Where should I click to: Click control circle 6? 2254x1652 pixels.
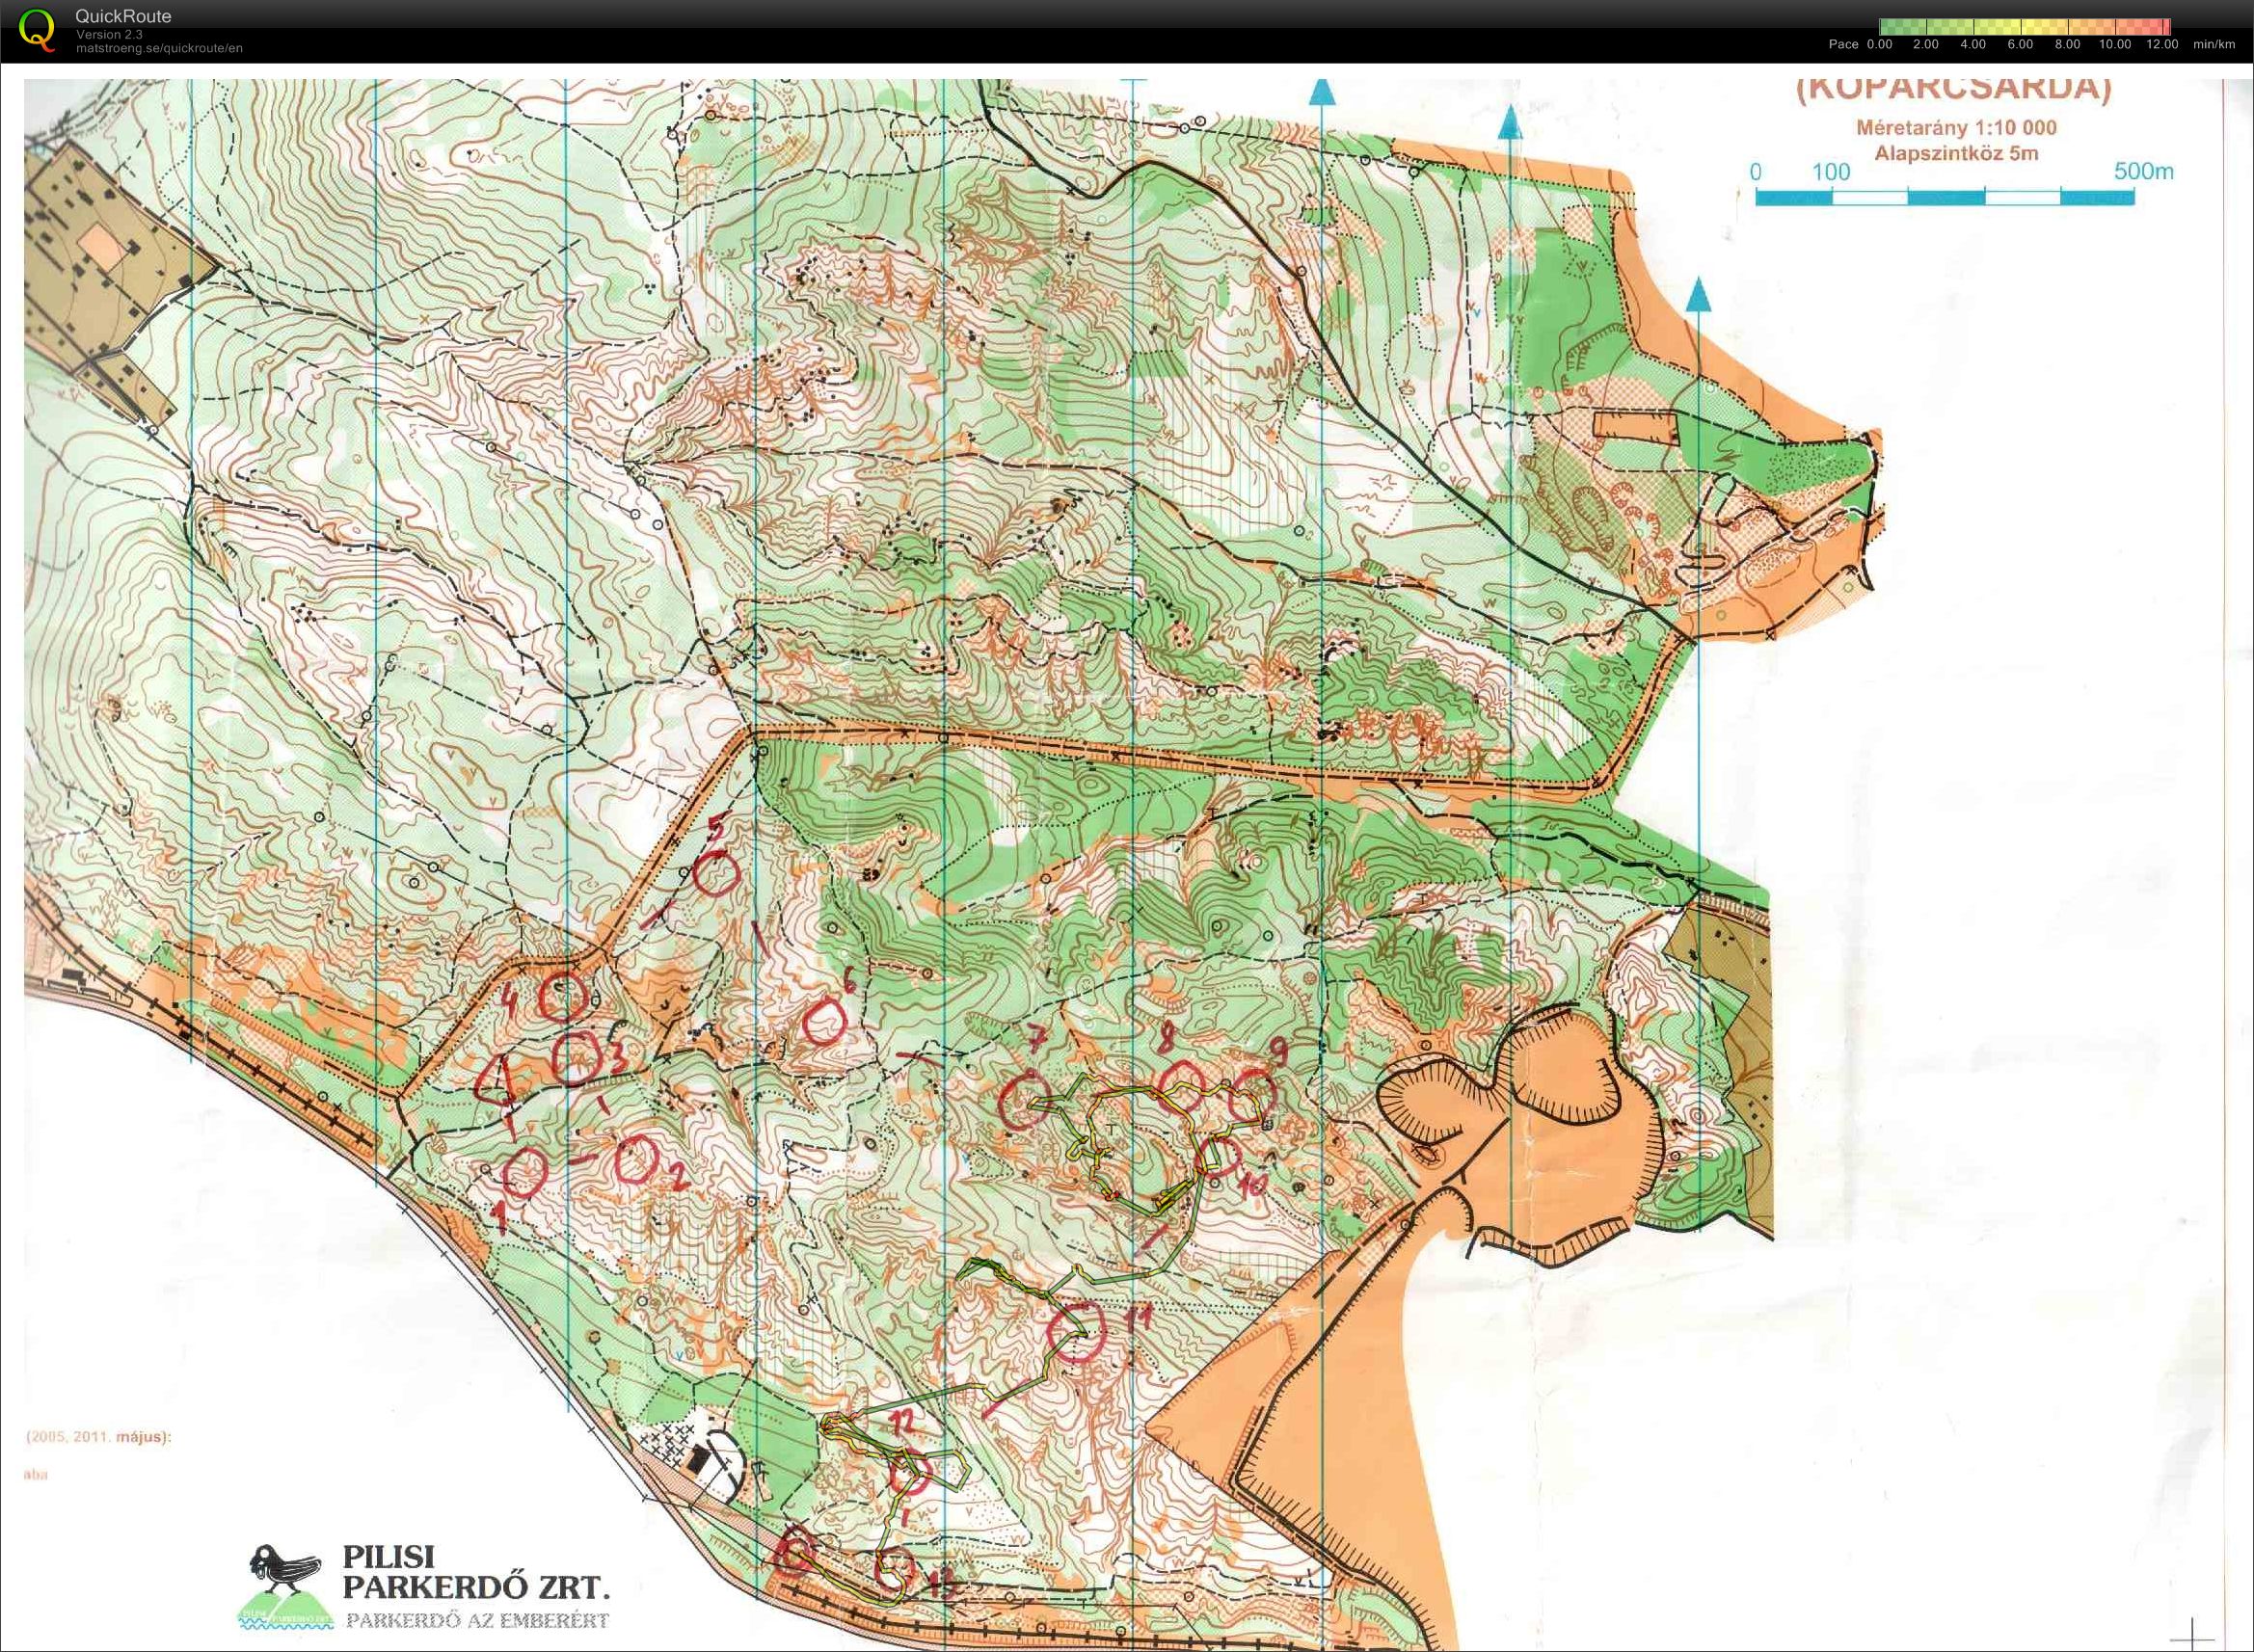[825, 1021]
